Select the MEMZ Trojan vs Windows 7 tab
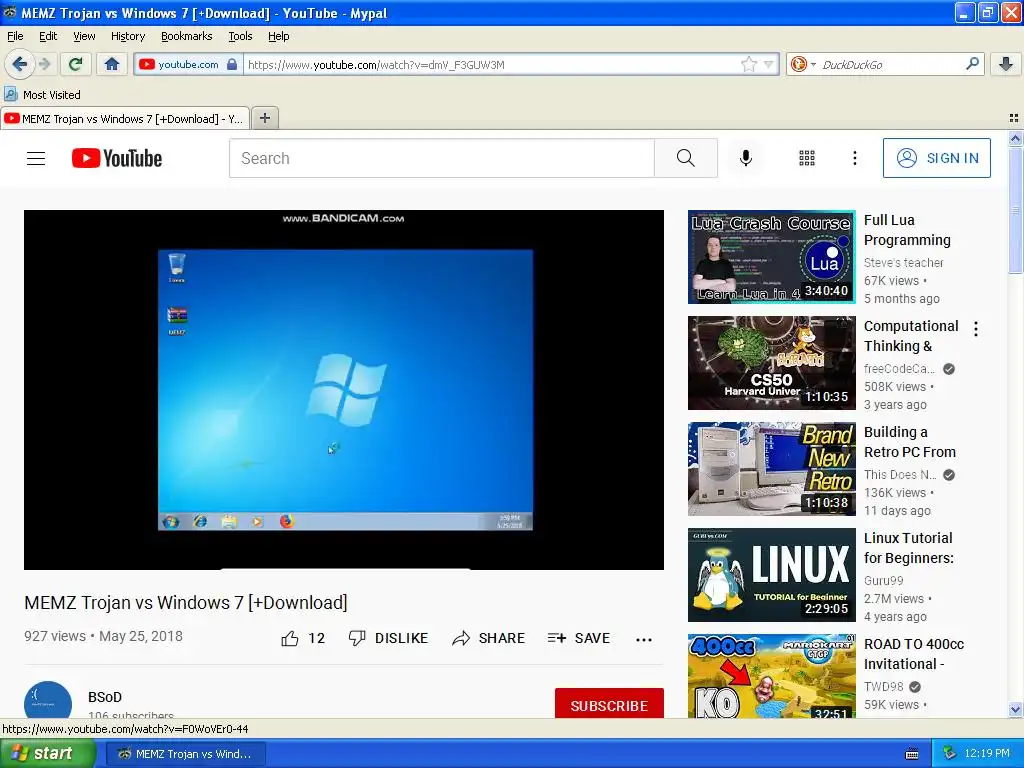The image size is (1024, 768). pos(124,119)
